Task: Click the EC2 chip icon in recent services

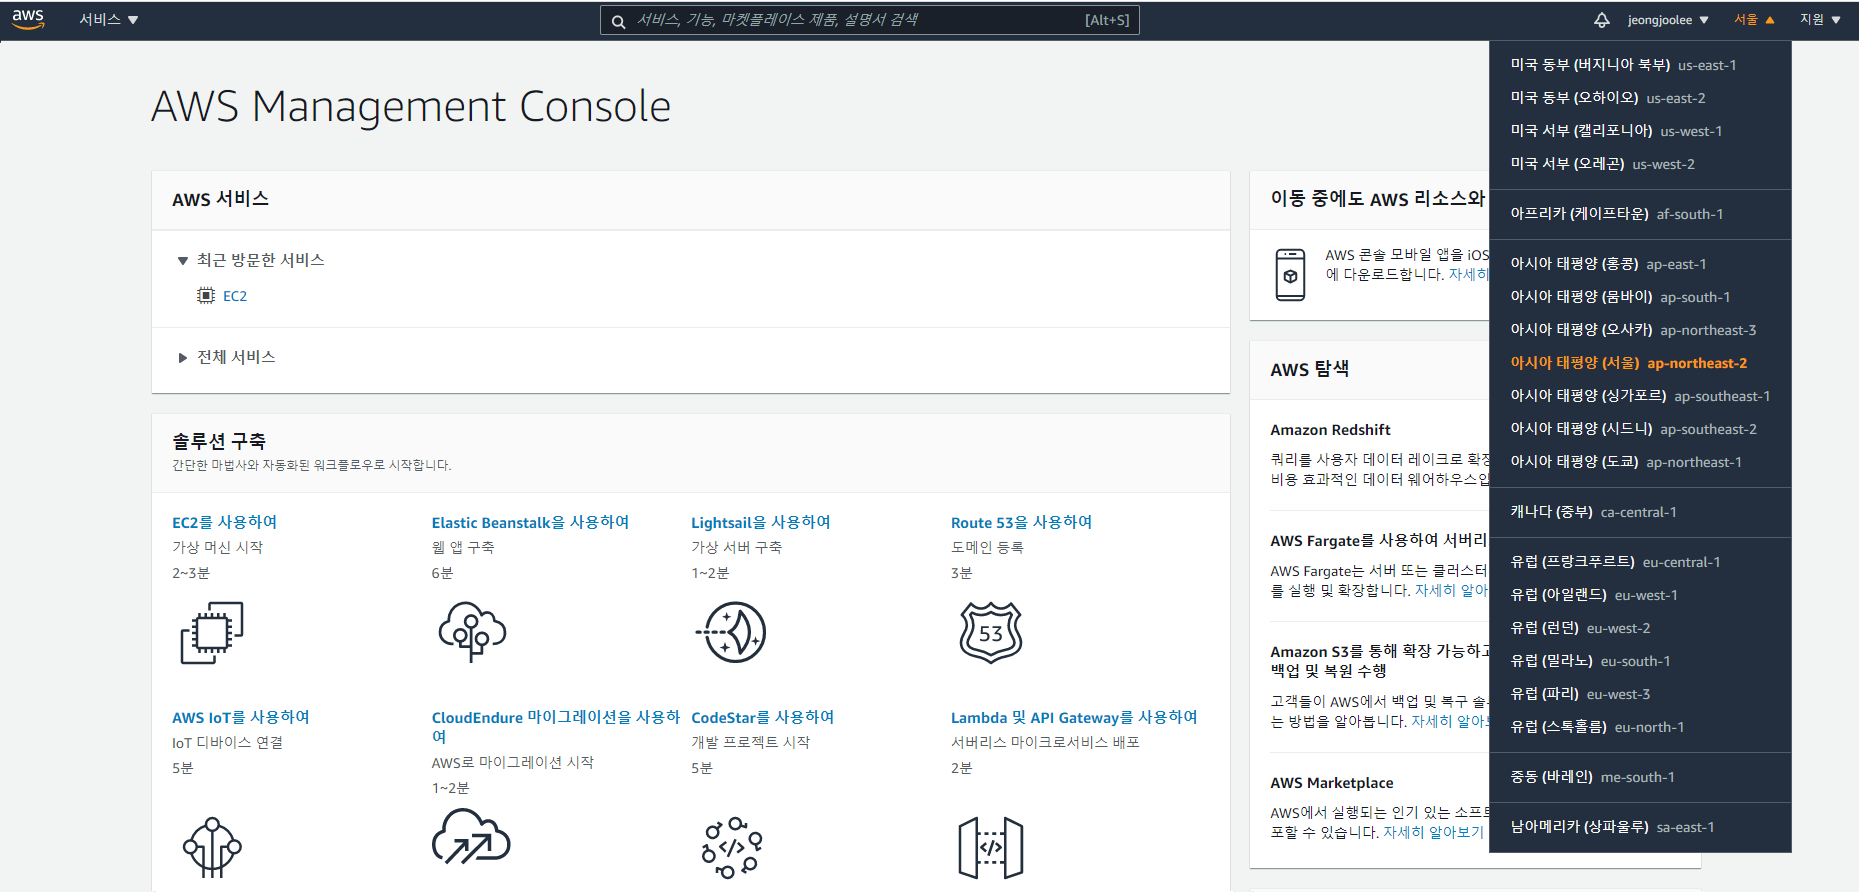Action: 206,296
